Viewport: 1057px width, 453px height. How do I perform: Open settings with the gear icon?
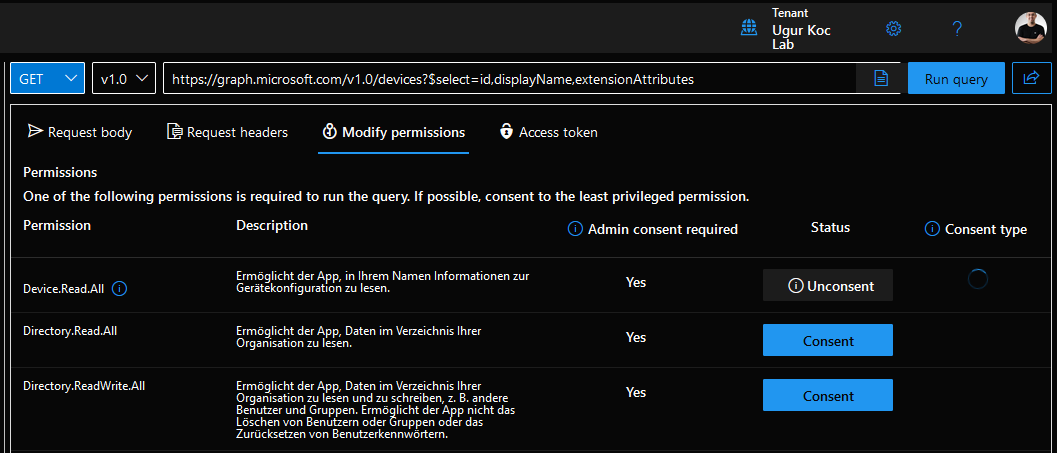[894, 29]
